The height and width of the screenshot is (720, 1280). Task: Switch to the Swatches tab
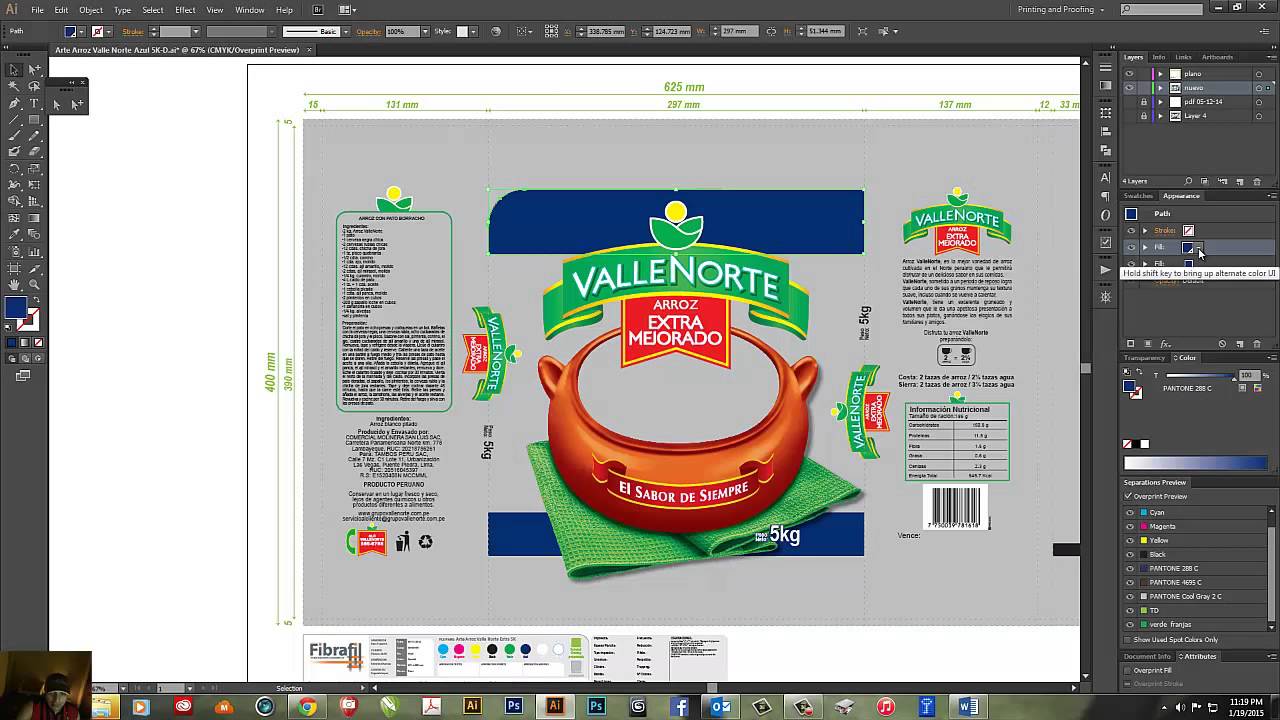pos(1138,196)
